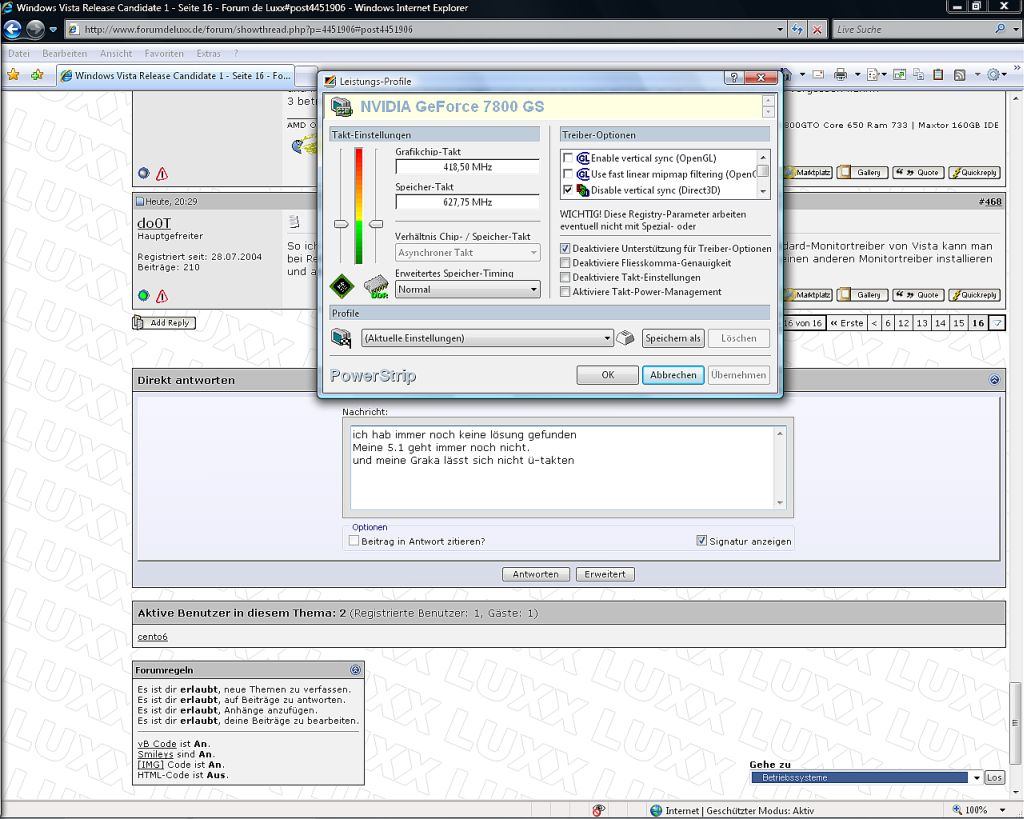Select the Windows Vista Release Candidate 1 tab
Viewport: 1024px width, 819px height.
(x=176, y=75)
